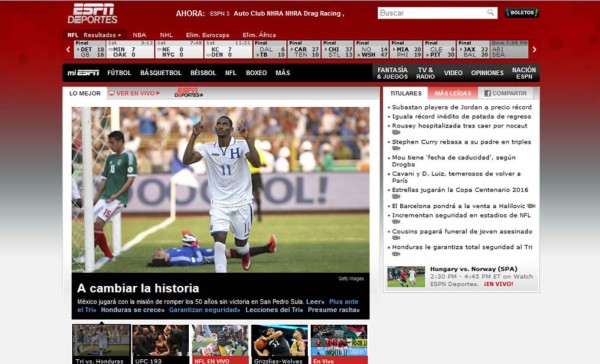The image size is (600, 364).
Task: Open CAR vs TEN score box
Action: 304,49
